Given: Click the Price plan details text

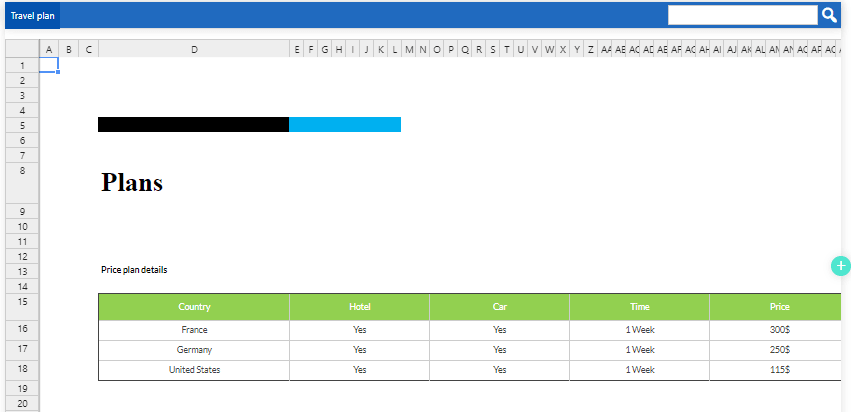Looking at the screenshot, I should [134, 270].
